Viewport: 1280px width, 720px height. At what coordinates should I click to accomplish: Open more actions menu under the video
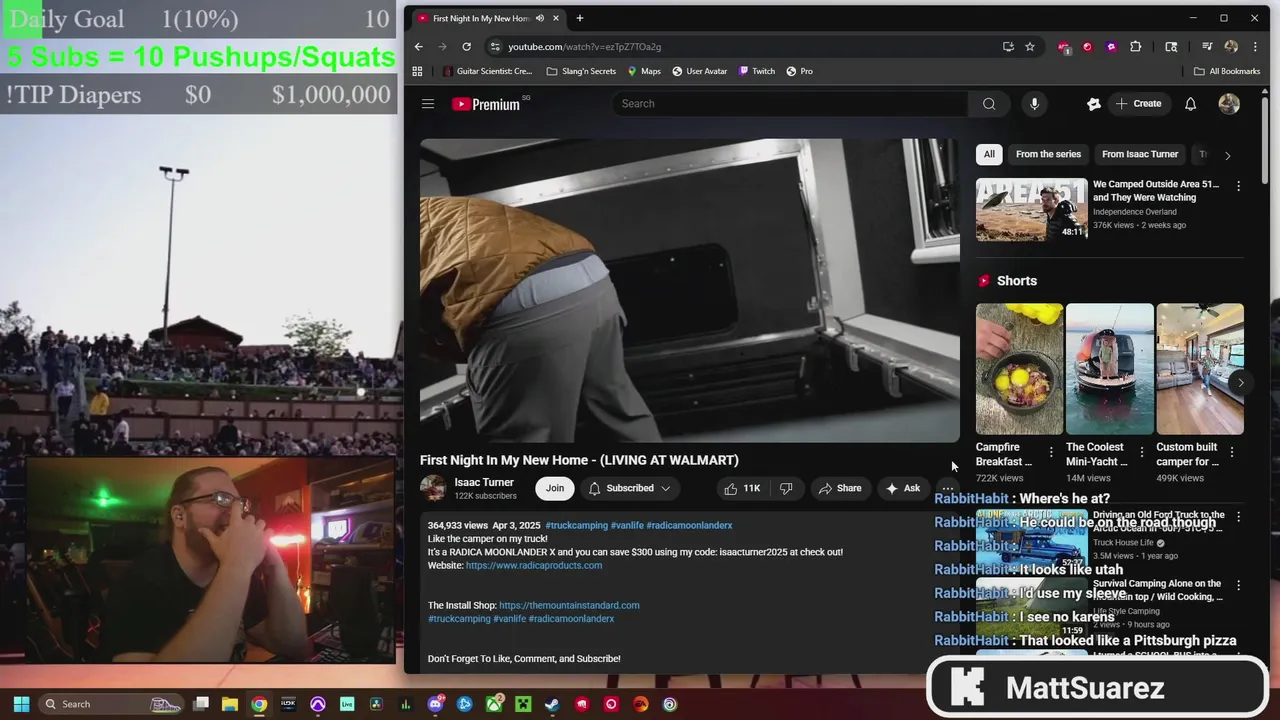tap(947, 488)
